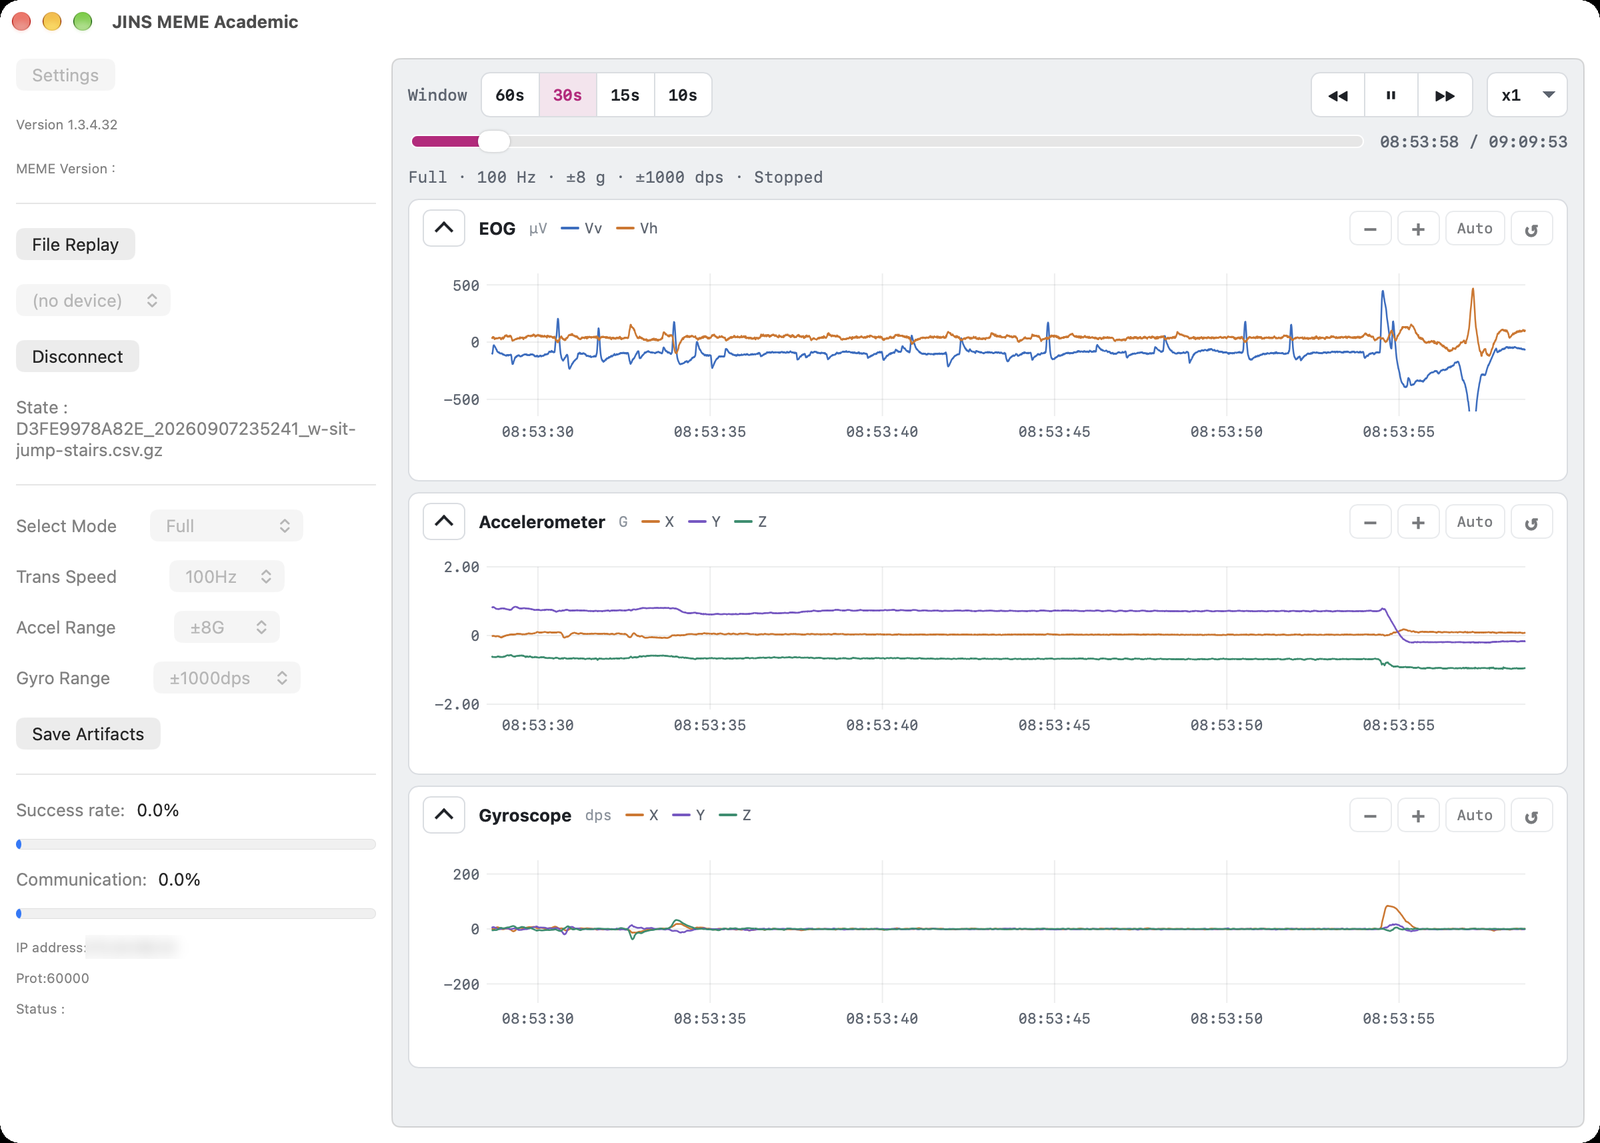Zoom out the Gyroscope chart
Image resolution: width=1600 pixels, height=1143 pixels.
[1370, 816]
